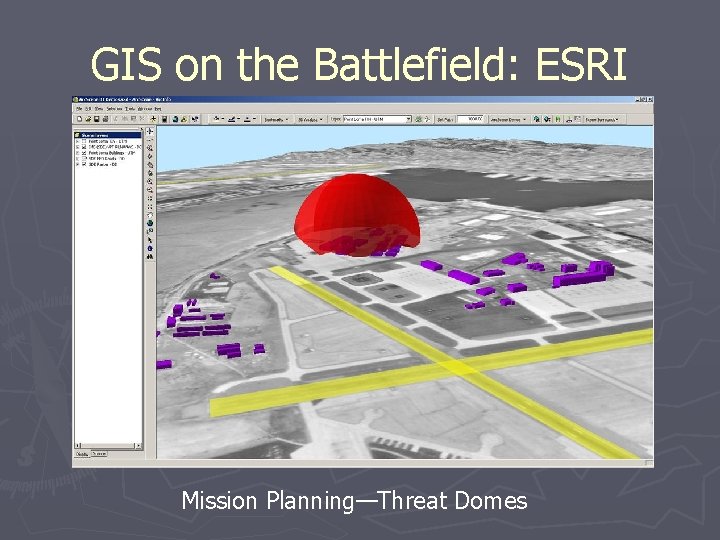
Task: Click the first globe icon after Domes dropdown
Action: click(536, 119)
